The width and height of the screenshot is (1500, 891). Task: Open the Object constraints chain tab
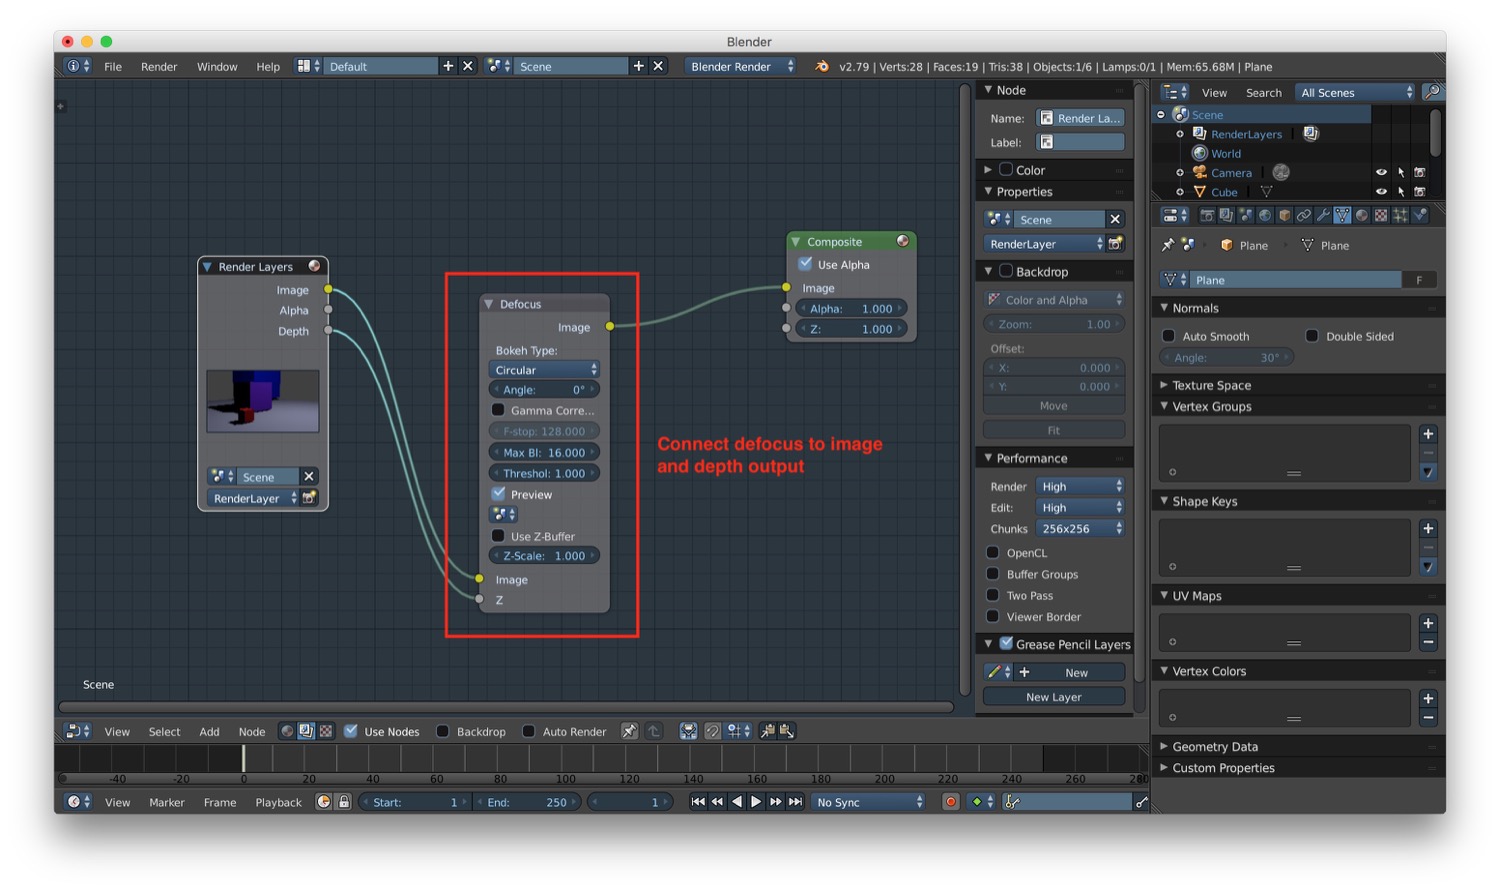1304,215
